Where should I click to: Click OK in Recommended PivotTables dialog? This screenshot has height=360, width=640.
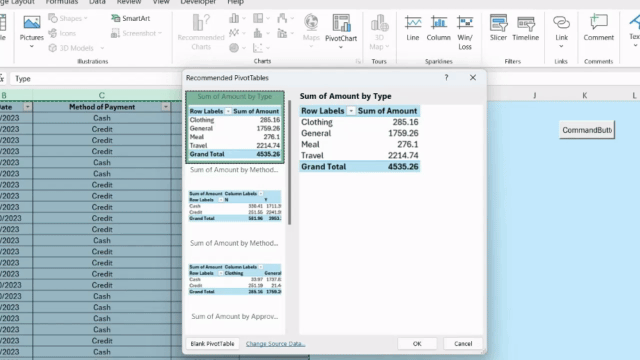click(x=417, y=344)
